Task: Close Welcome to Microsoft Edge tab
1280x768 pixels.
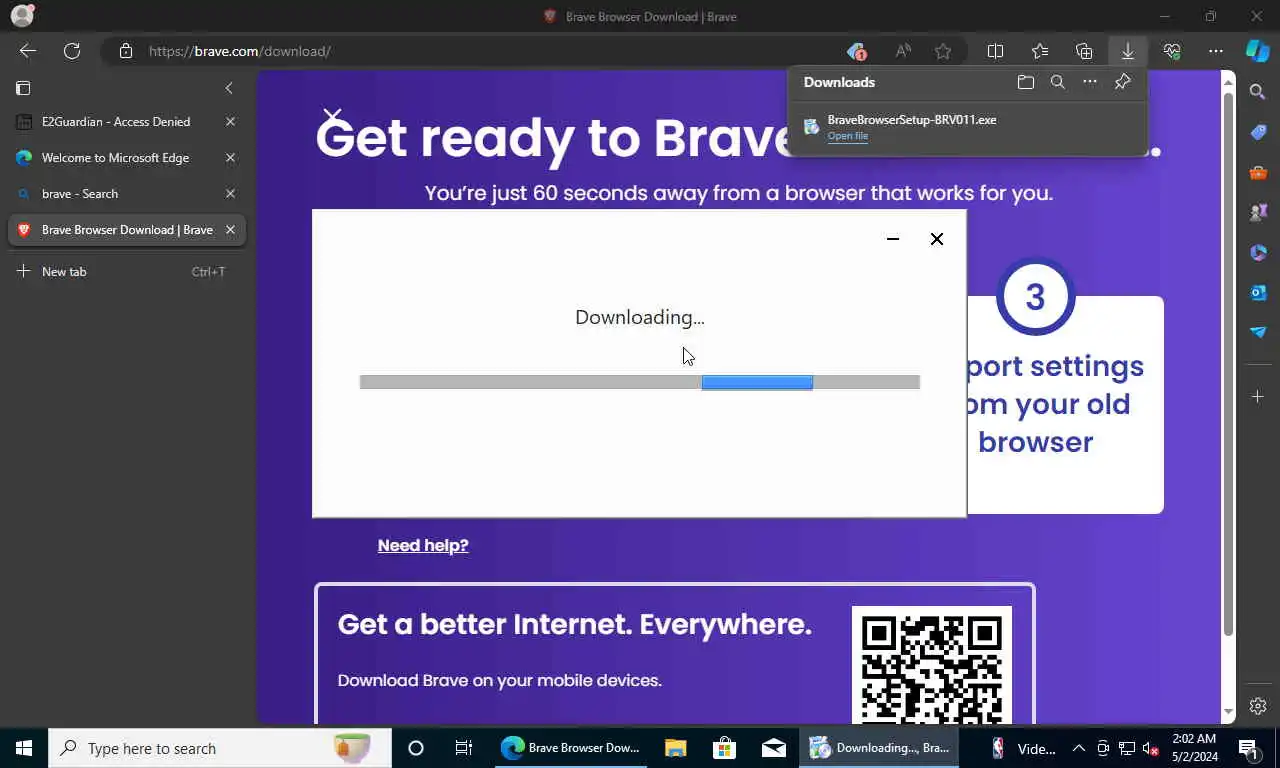Action: pyautogui.click(x=230, y=158)
